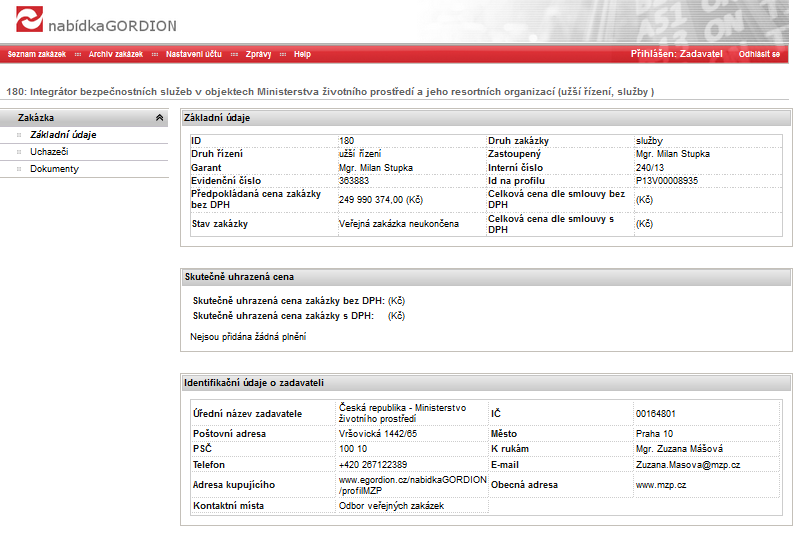The height and width of the screenshot is (541, 801).
Task: Click the Skutečně uhrazená cena section header
Action: 238,276
